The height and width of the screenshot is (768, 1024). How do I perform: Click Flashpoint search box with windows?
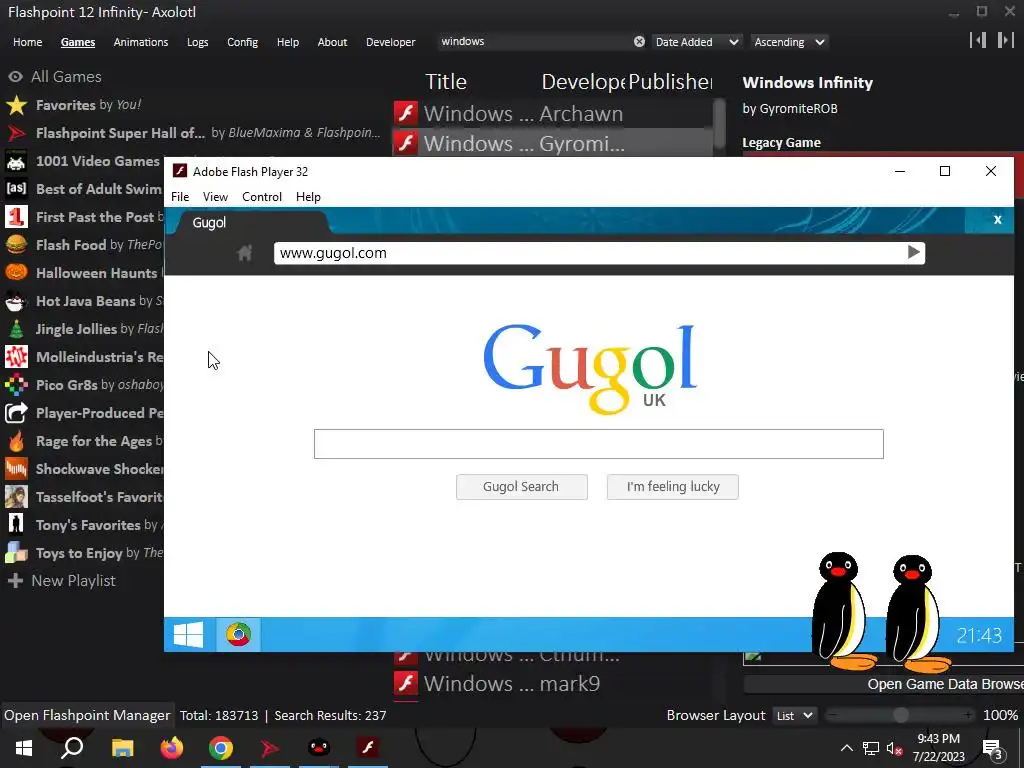point(534,42)
